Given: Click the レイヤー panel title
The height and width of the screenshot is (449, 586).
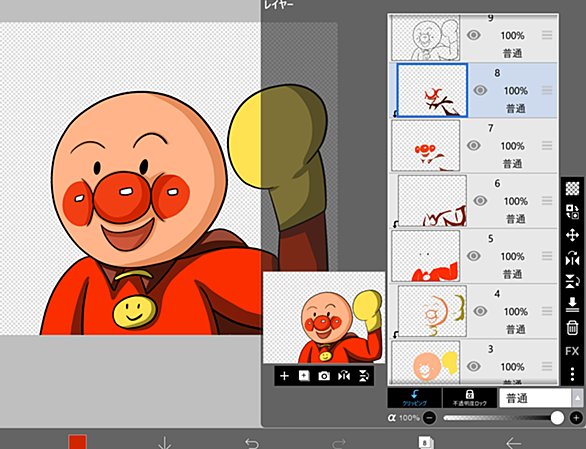Looking at the screenshot, I should 278,5.
